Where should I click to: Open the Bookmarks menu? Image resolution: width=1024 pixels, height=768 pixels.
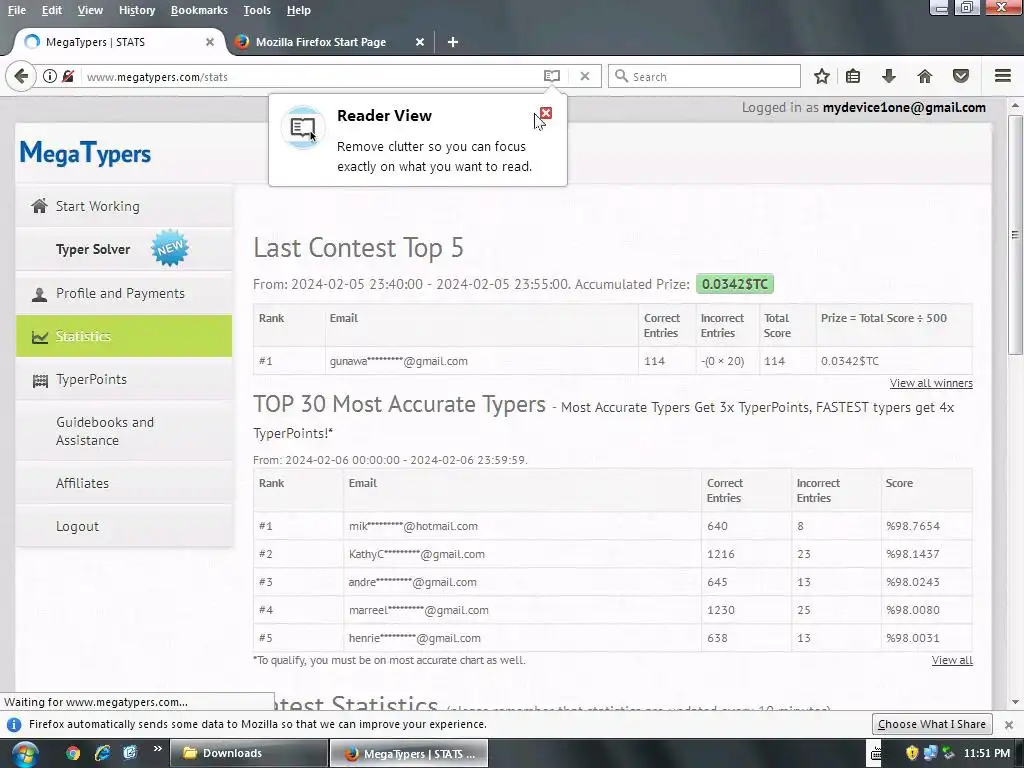tap(199, 10)
